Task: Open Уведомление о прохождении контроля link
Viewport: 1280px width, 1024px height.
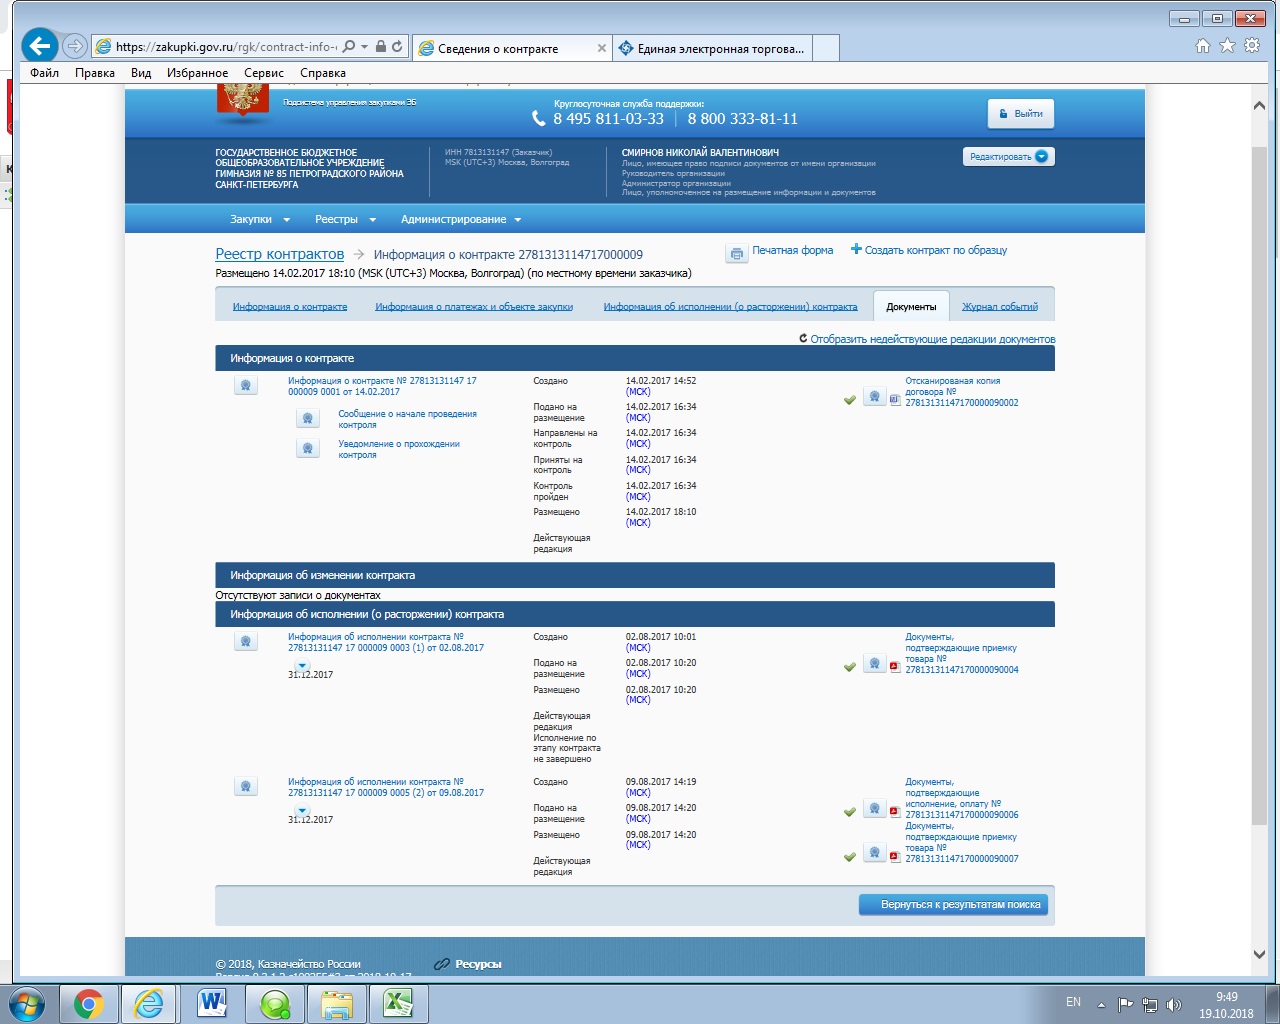Action: [x=399, y=449]
